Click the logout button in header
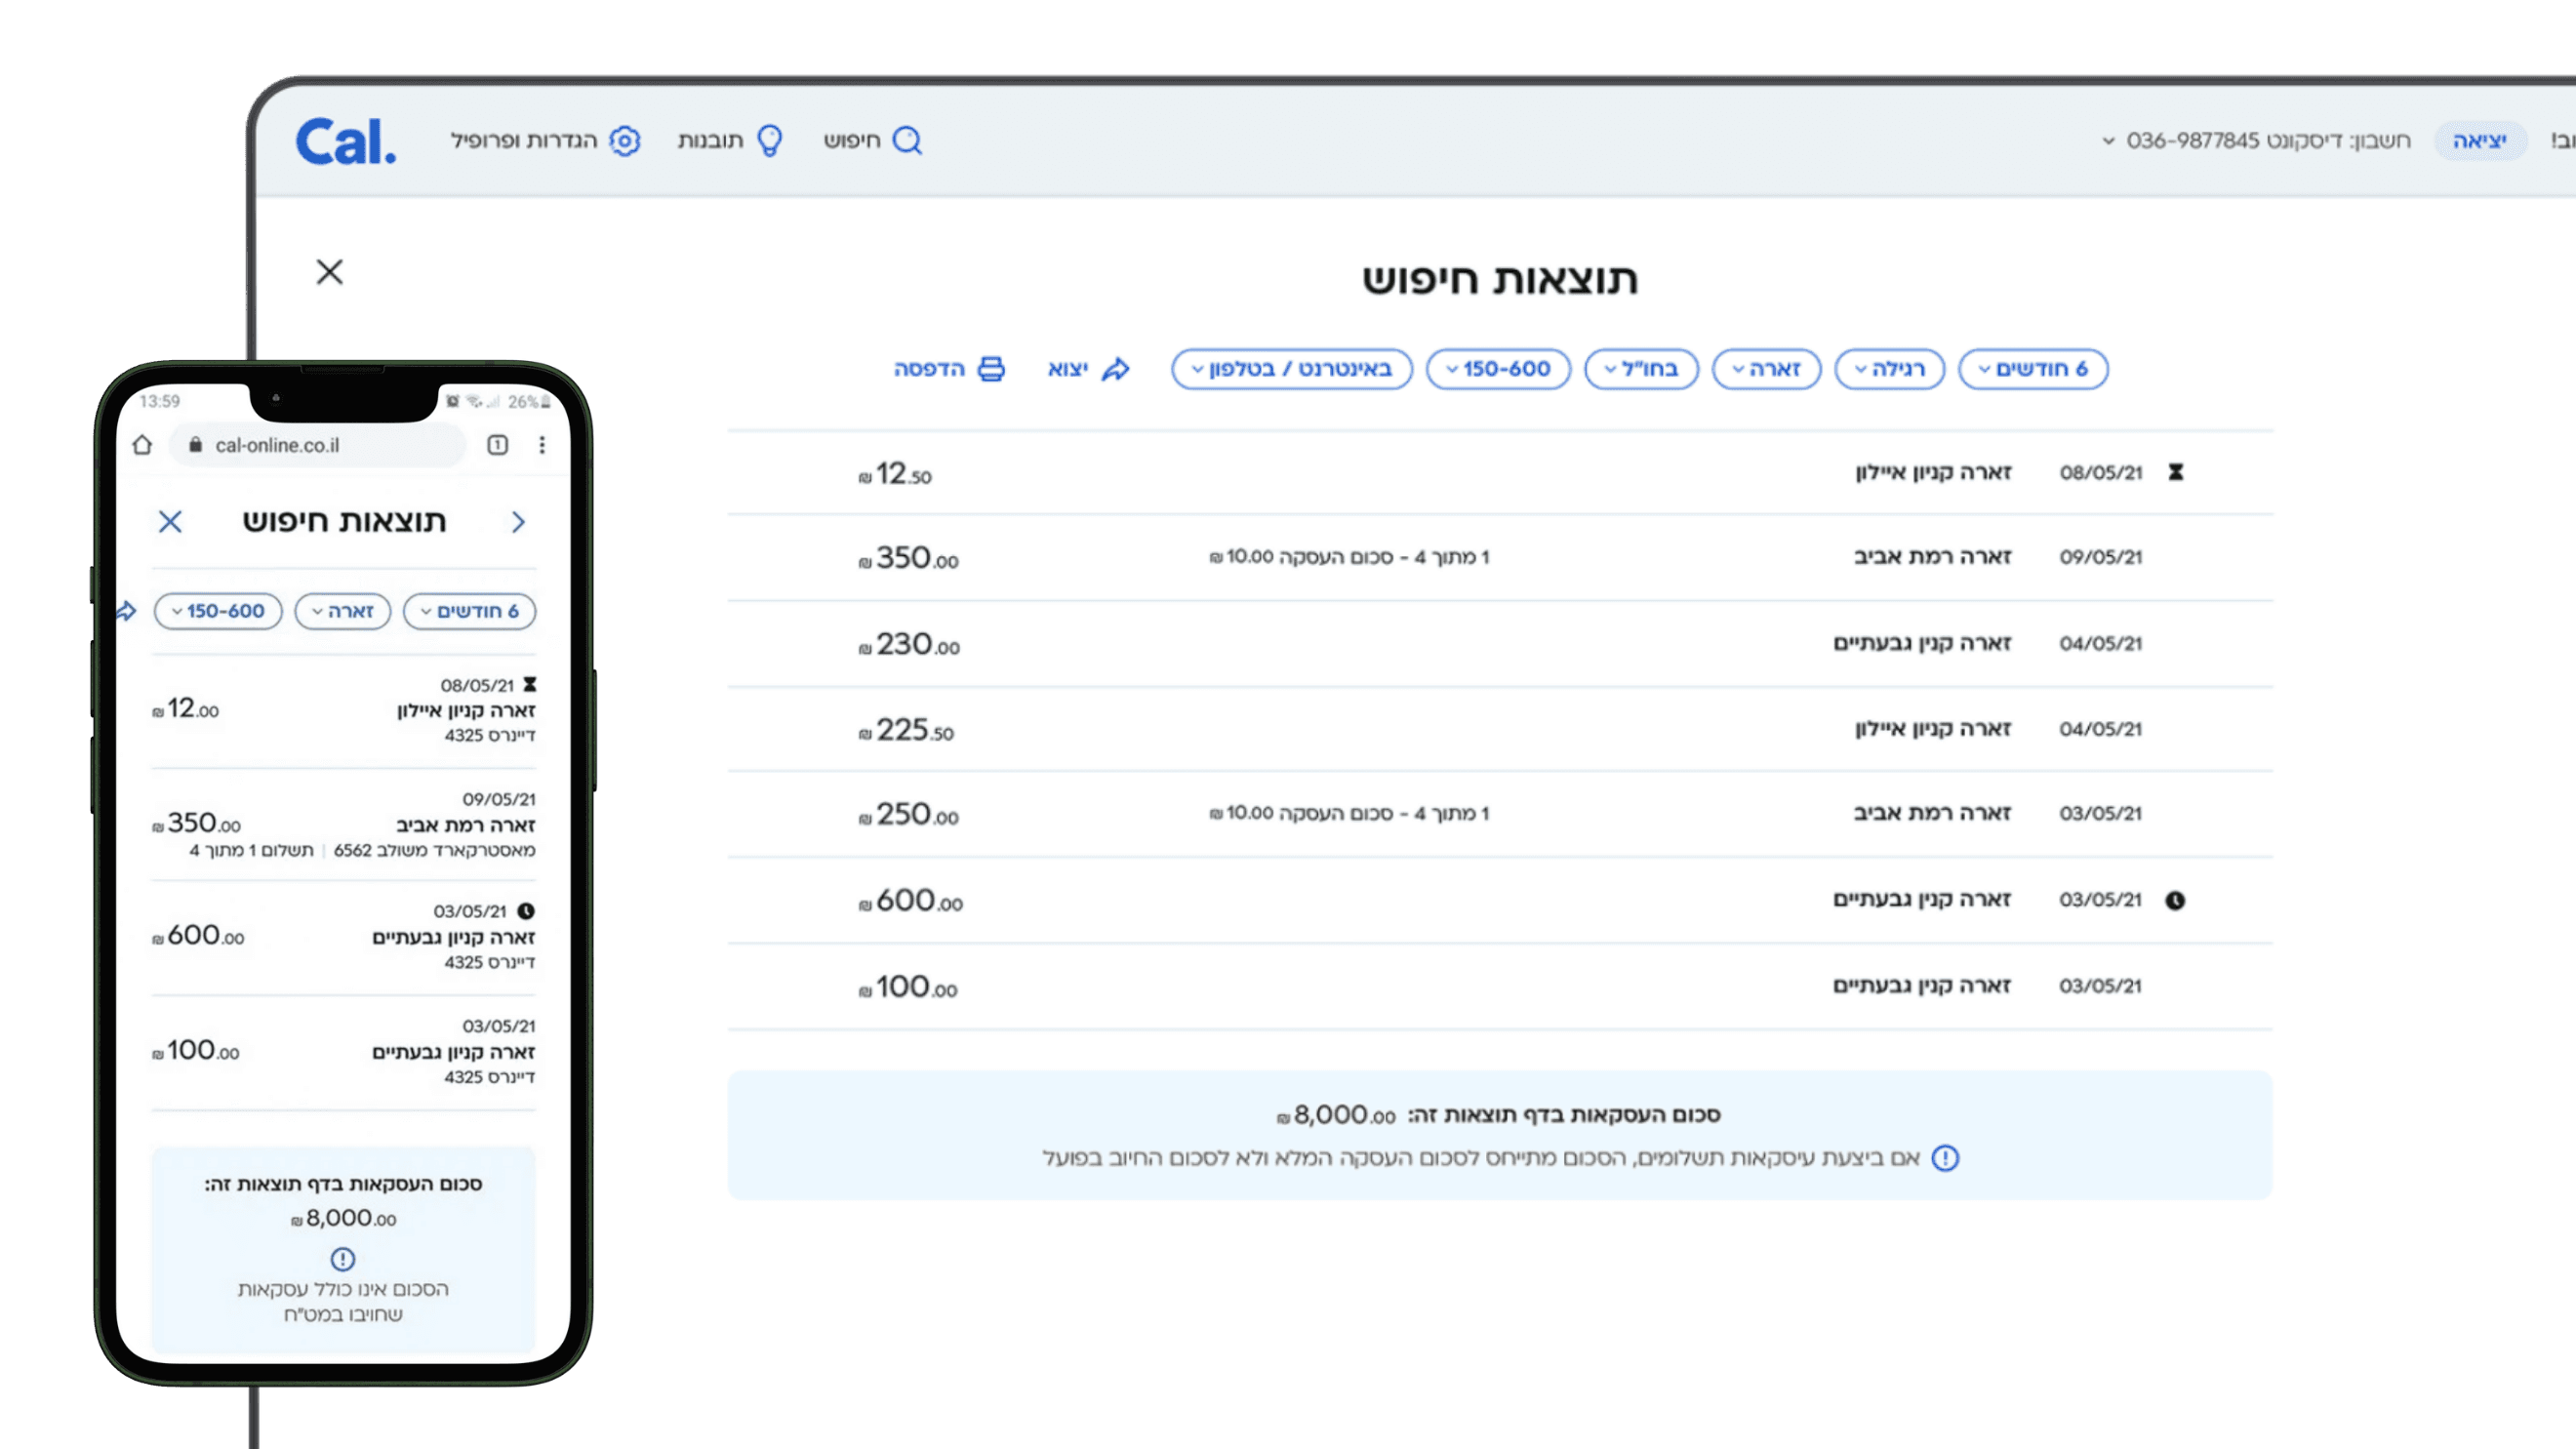The height and width of the screenshot is (1449, 2576). pos(2479,141)
